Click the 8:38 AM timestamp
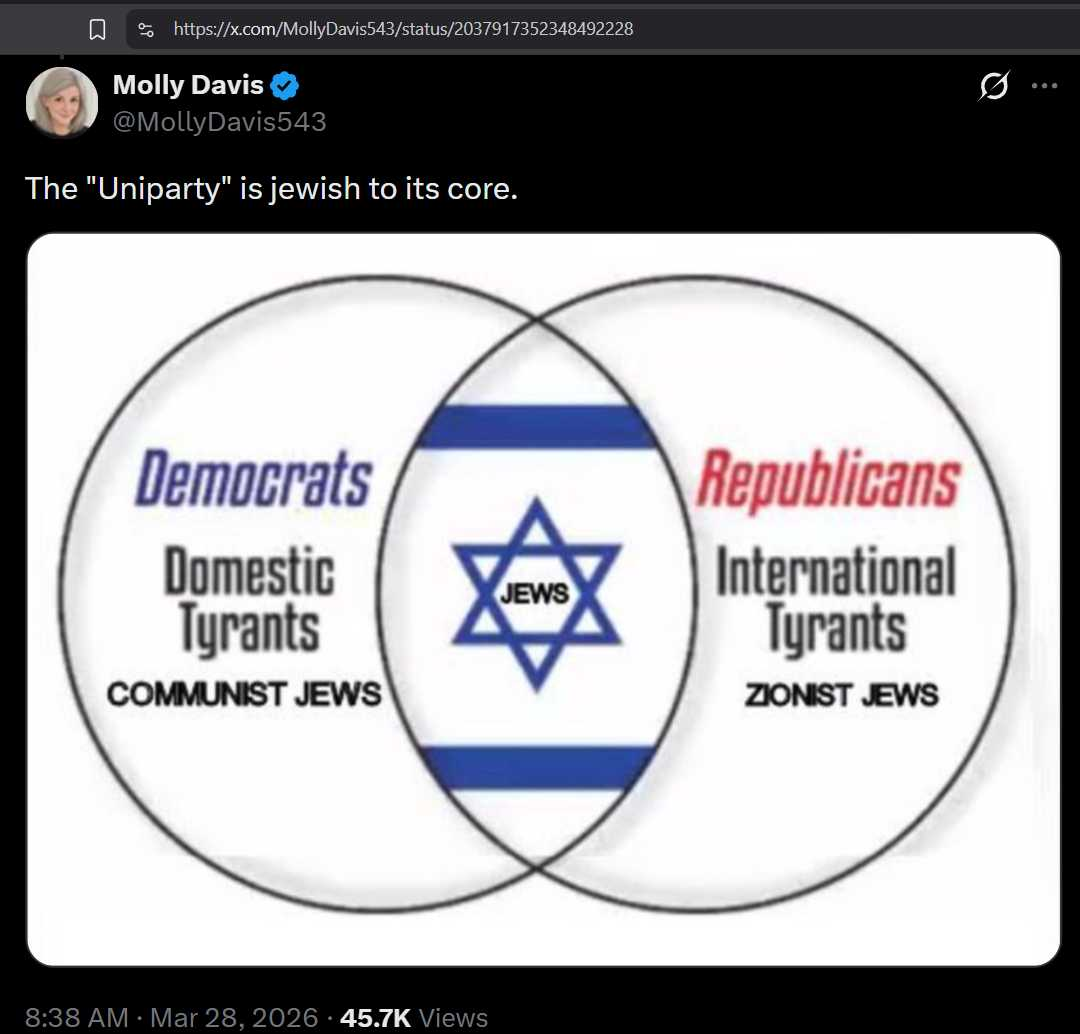Image resolution: width=1080 pixels, height=1034 pixels. click(x=76, y=1017)
